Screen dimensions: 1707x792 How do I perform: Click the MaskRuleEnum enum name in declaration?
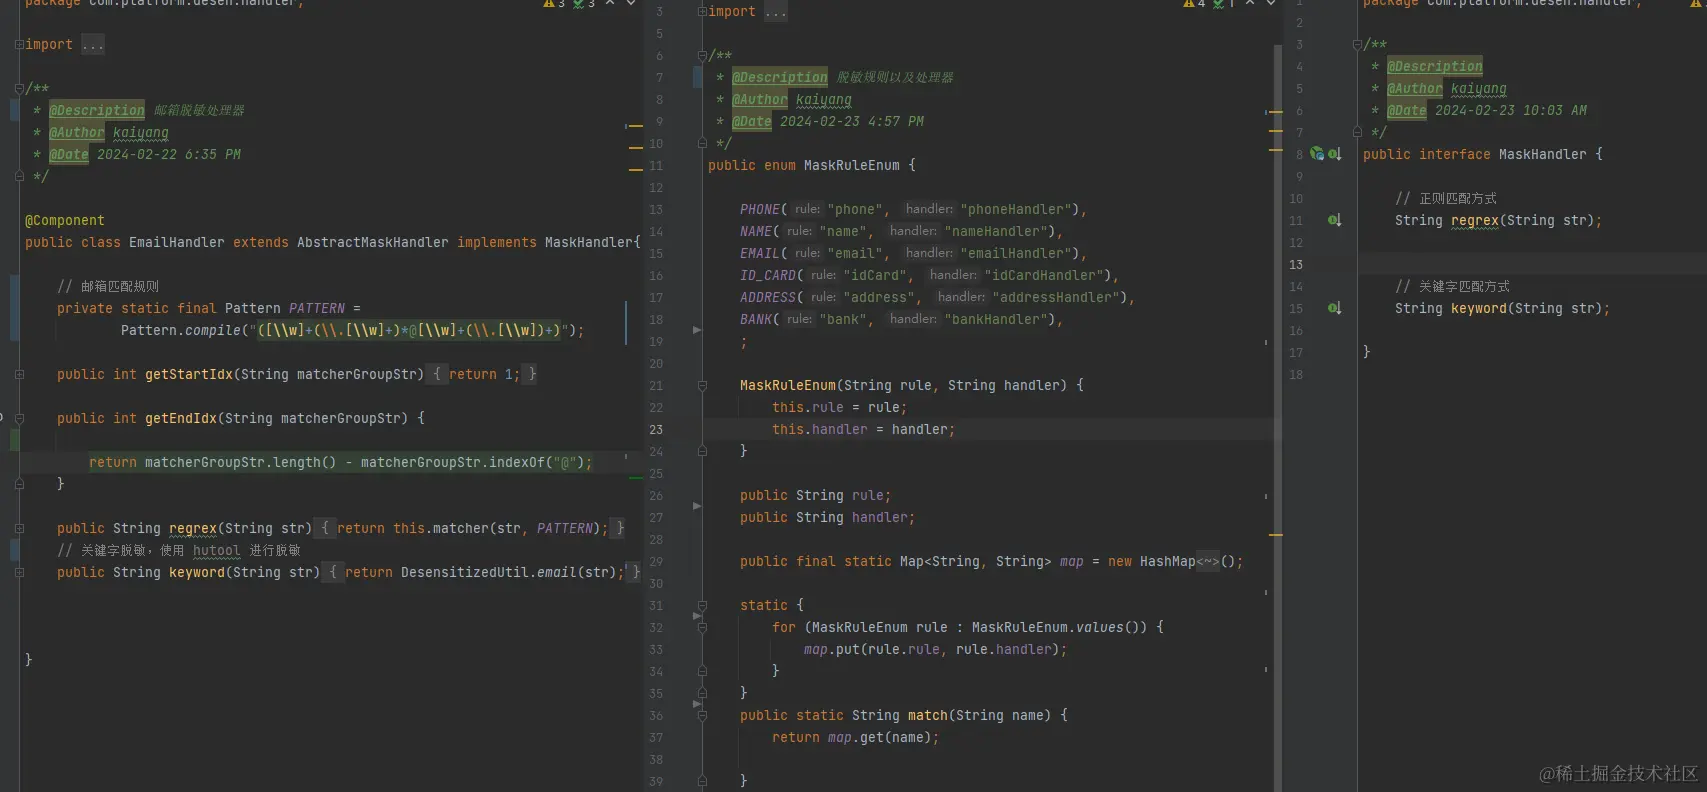tap(852, 165)
